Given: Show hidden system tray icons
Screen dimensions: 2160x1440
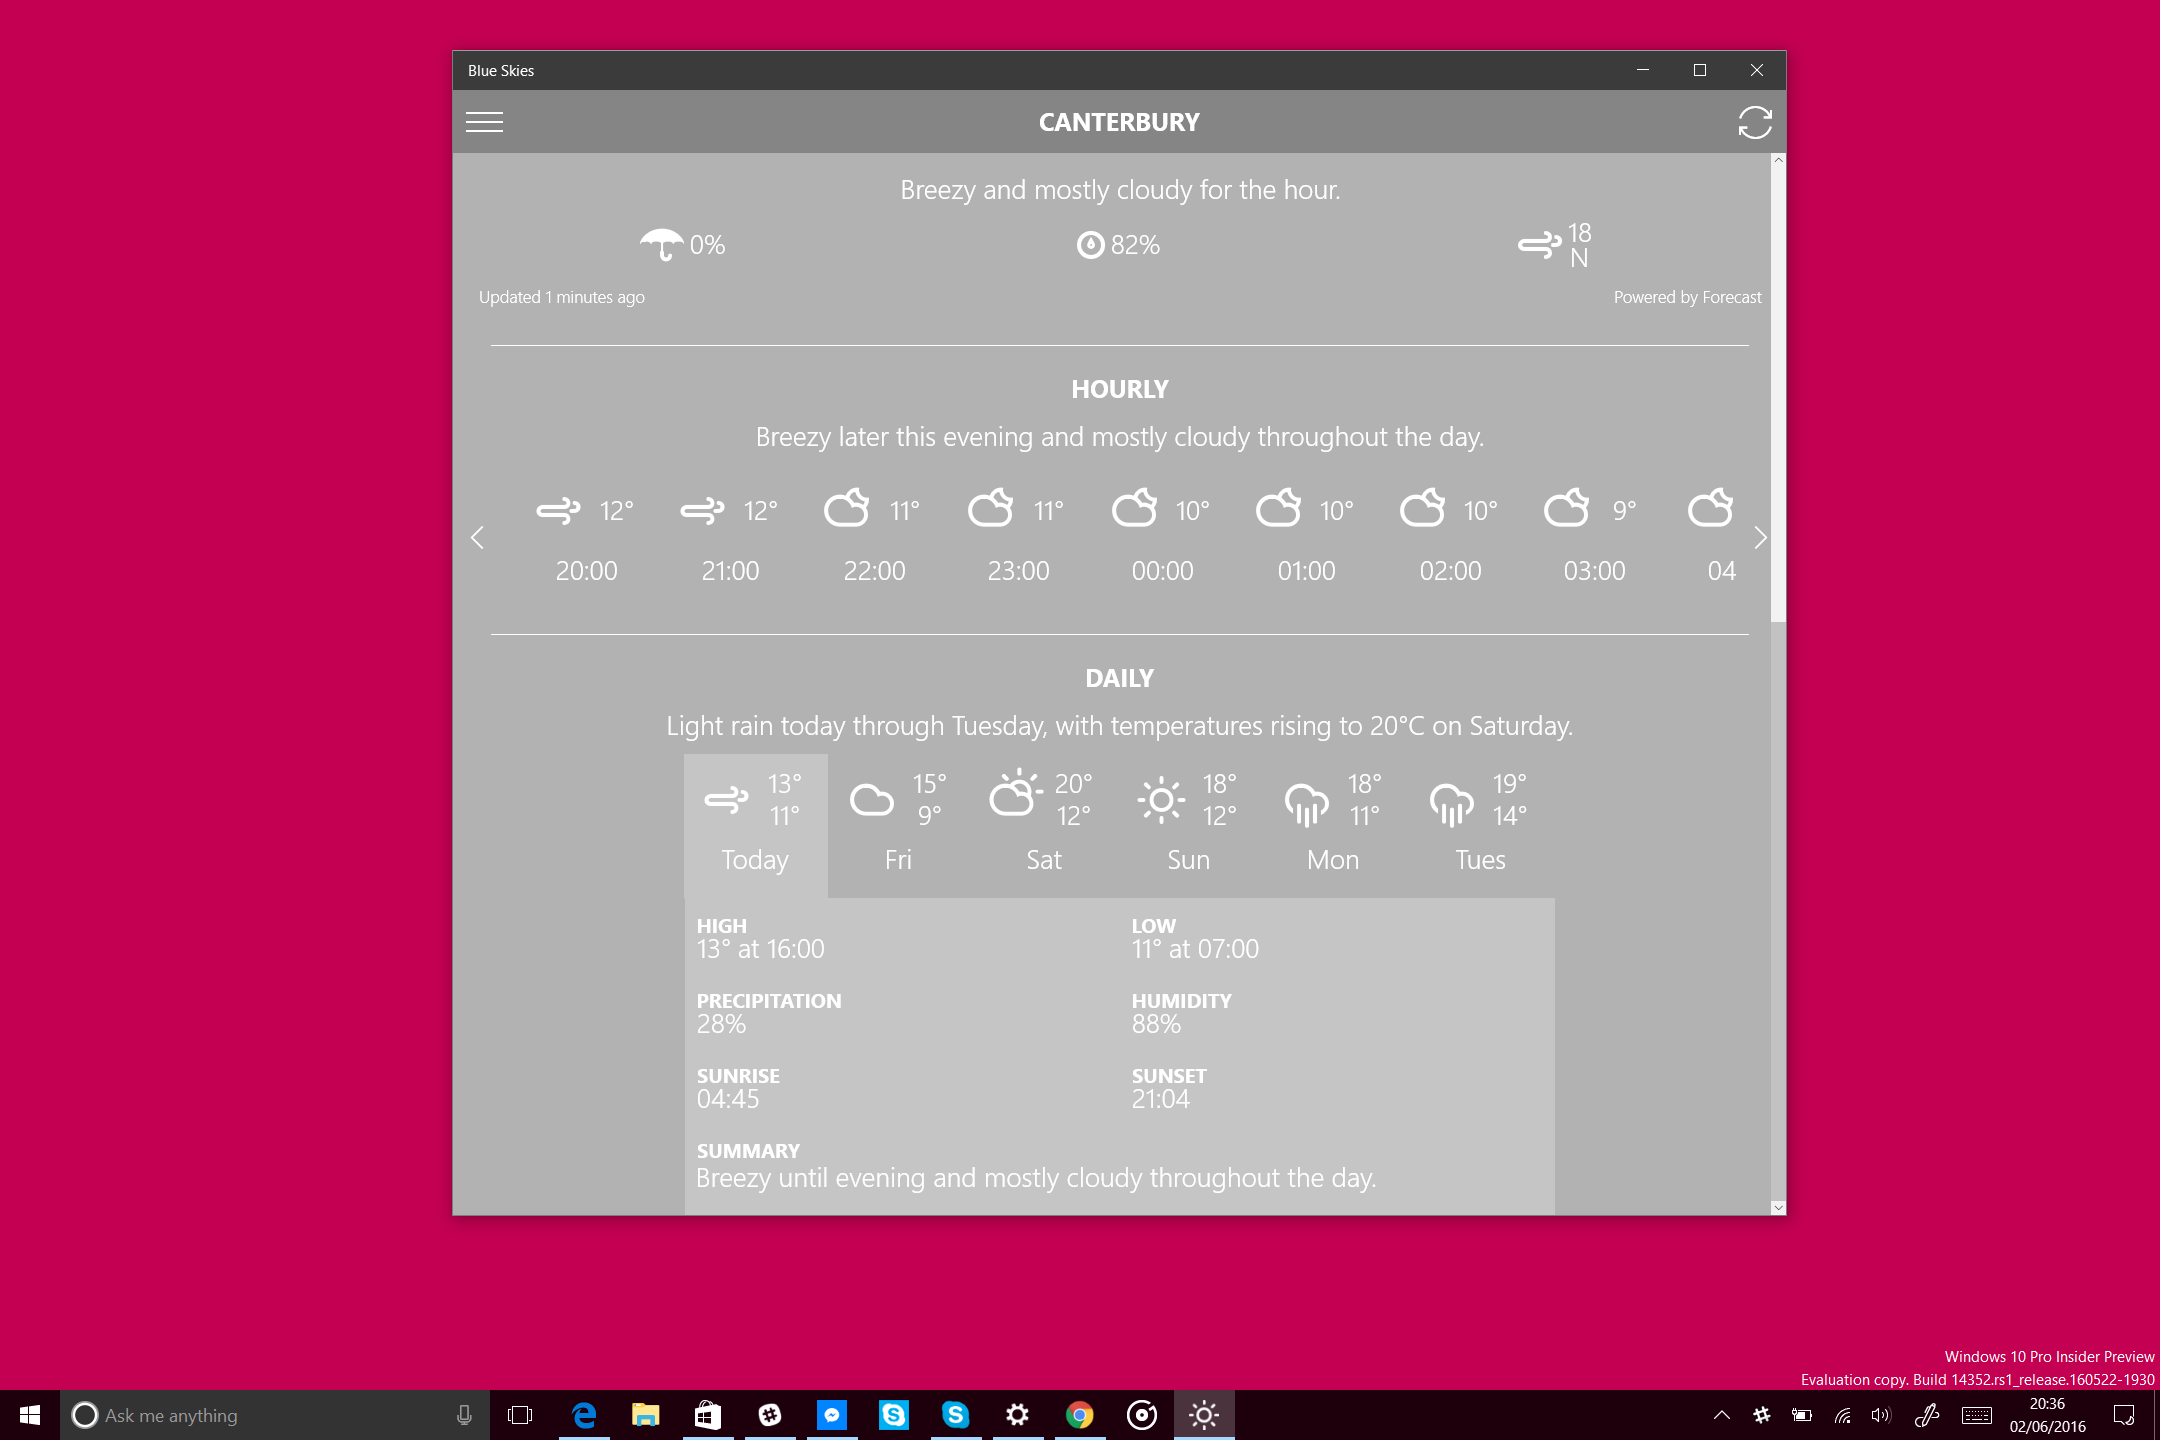Looking at the screenshot, I should [x=1721, y=1415].
